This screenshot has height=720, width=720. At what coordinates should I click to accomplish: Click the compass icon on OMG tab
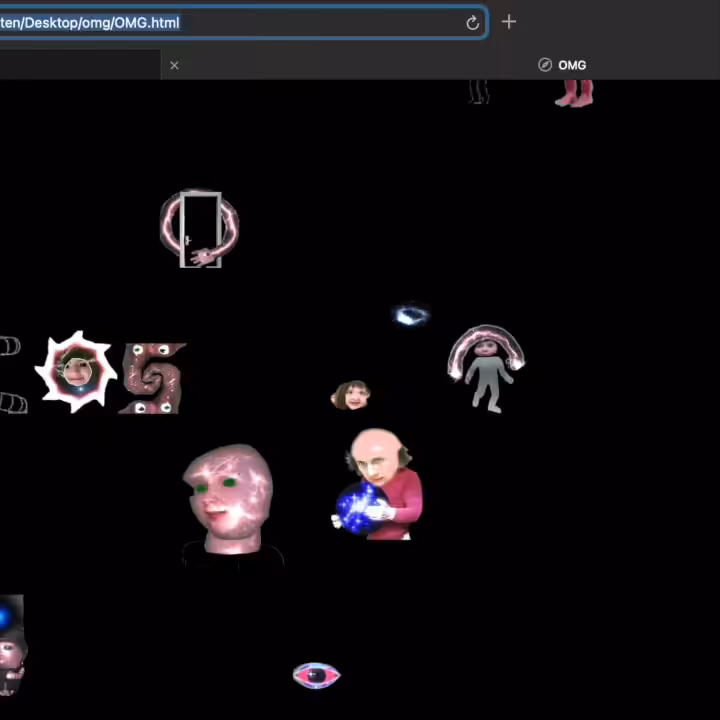pyautogui.click(x=545, y=65)
